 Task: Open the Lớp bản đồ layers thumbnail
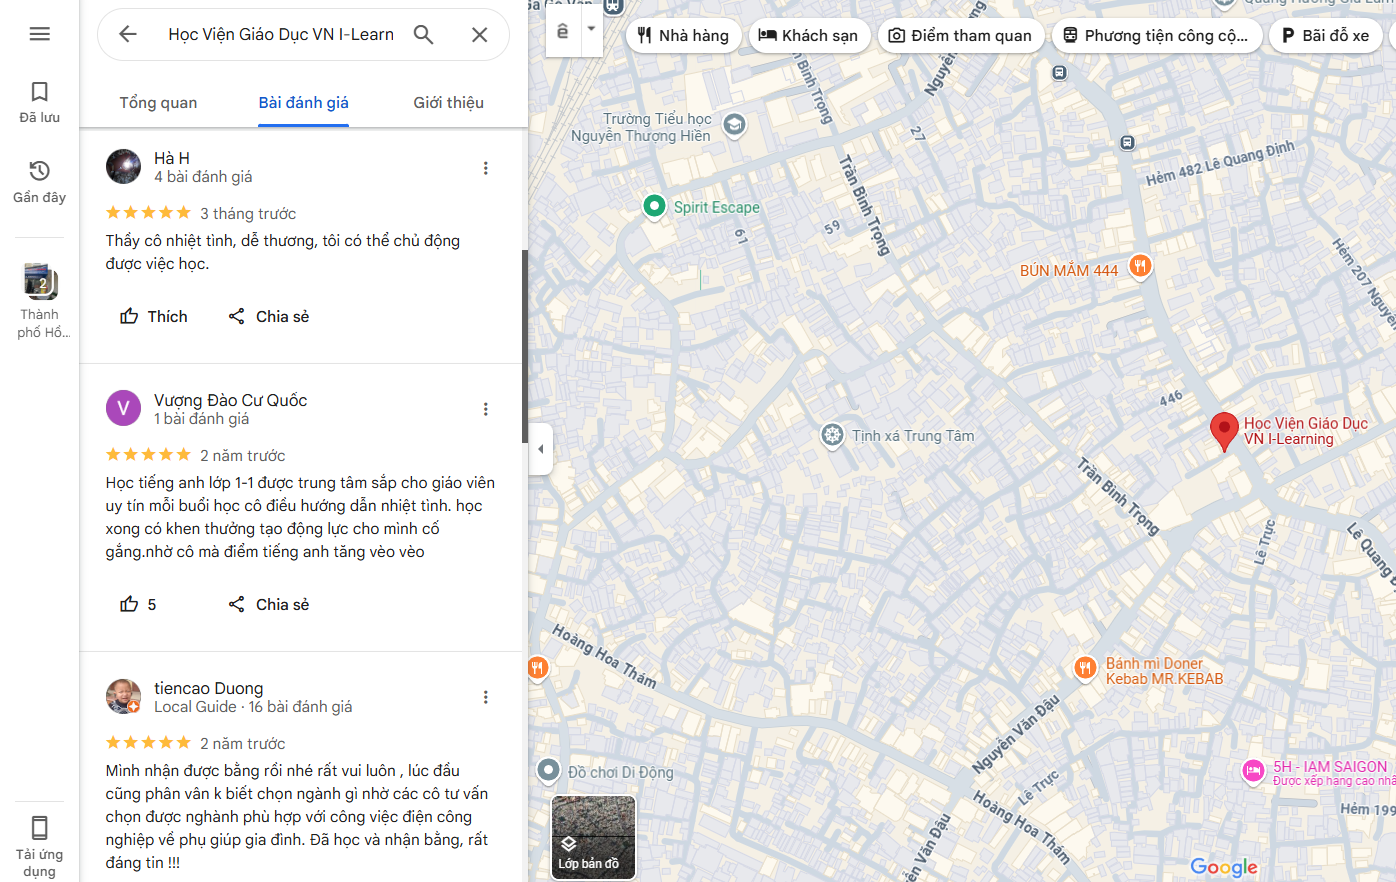point(593,838)
